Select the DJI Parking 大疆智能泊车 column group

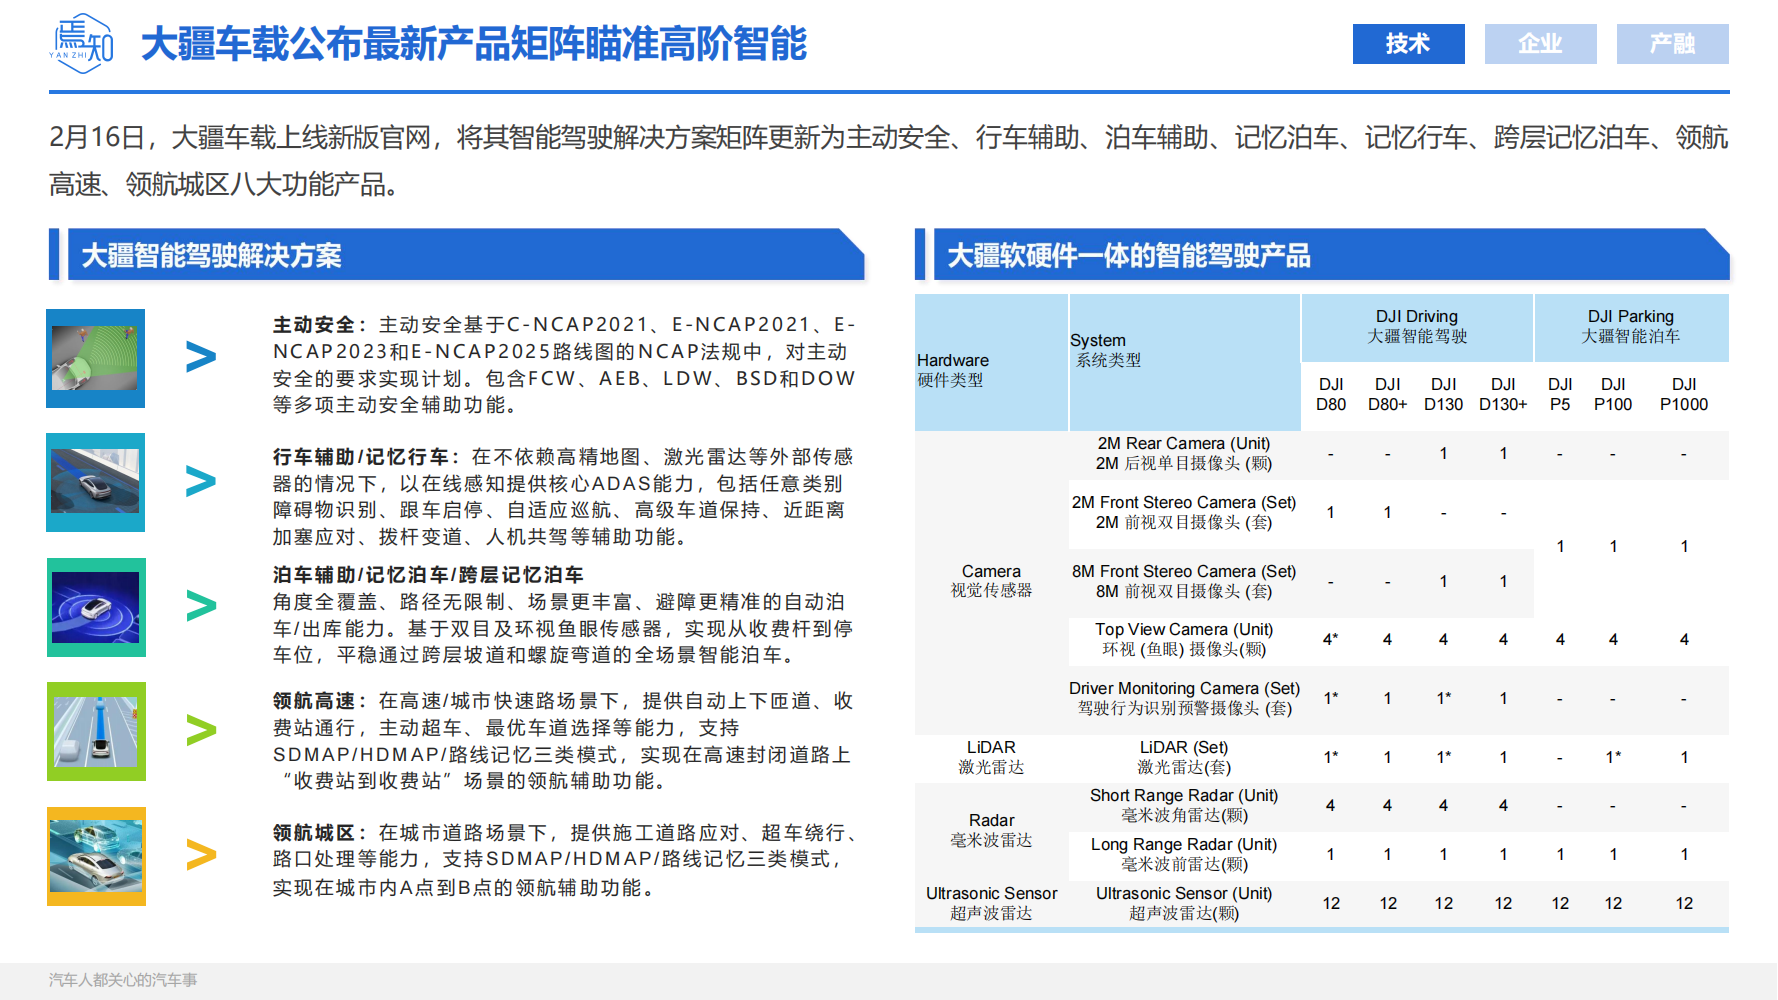click(x=1631, y=327)
